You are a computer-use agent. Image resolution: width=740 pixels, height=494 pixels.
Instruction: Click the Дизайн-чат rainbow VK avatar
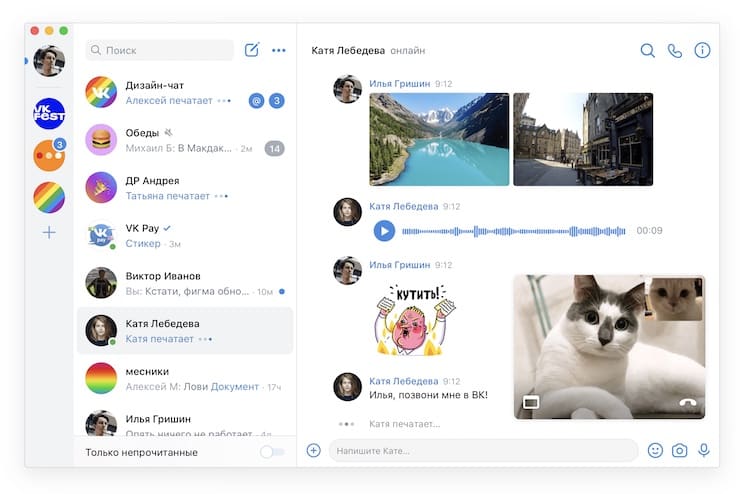click(x=101, y=92)
